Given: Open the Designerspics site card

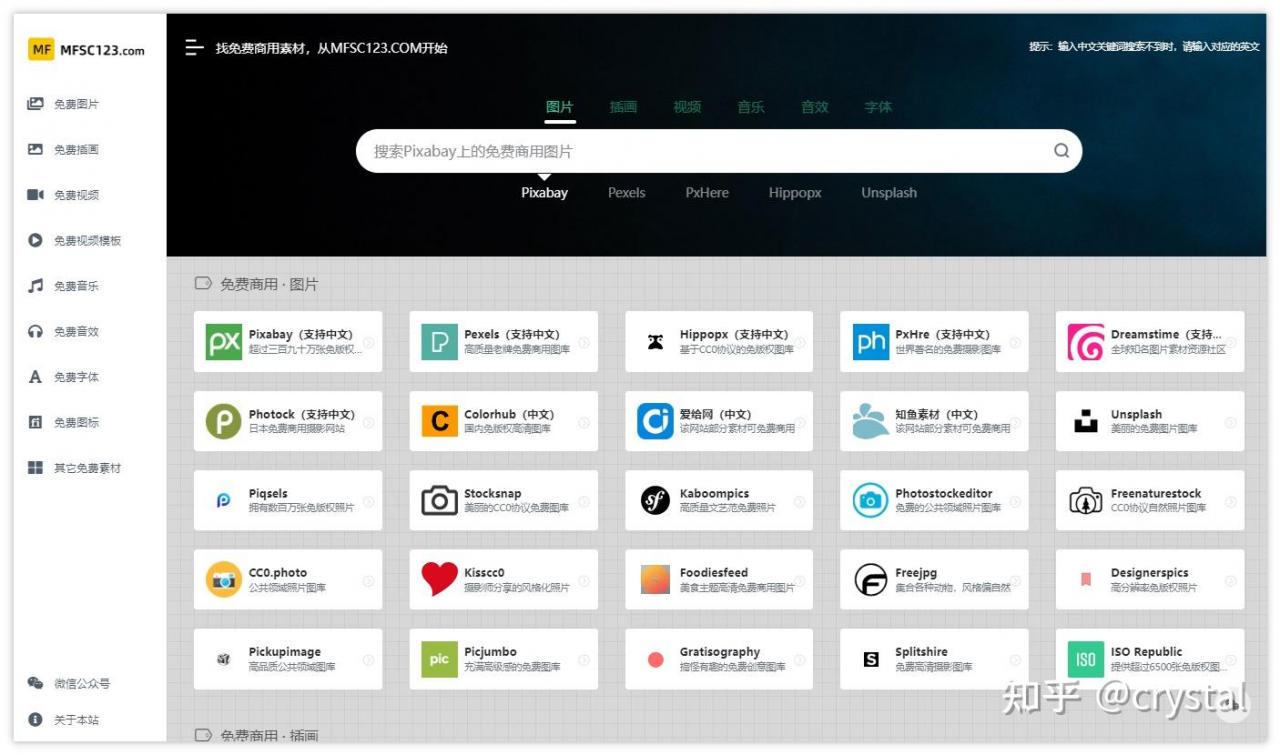Looking at the screenshot, I should click(x=1150, y=579).
